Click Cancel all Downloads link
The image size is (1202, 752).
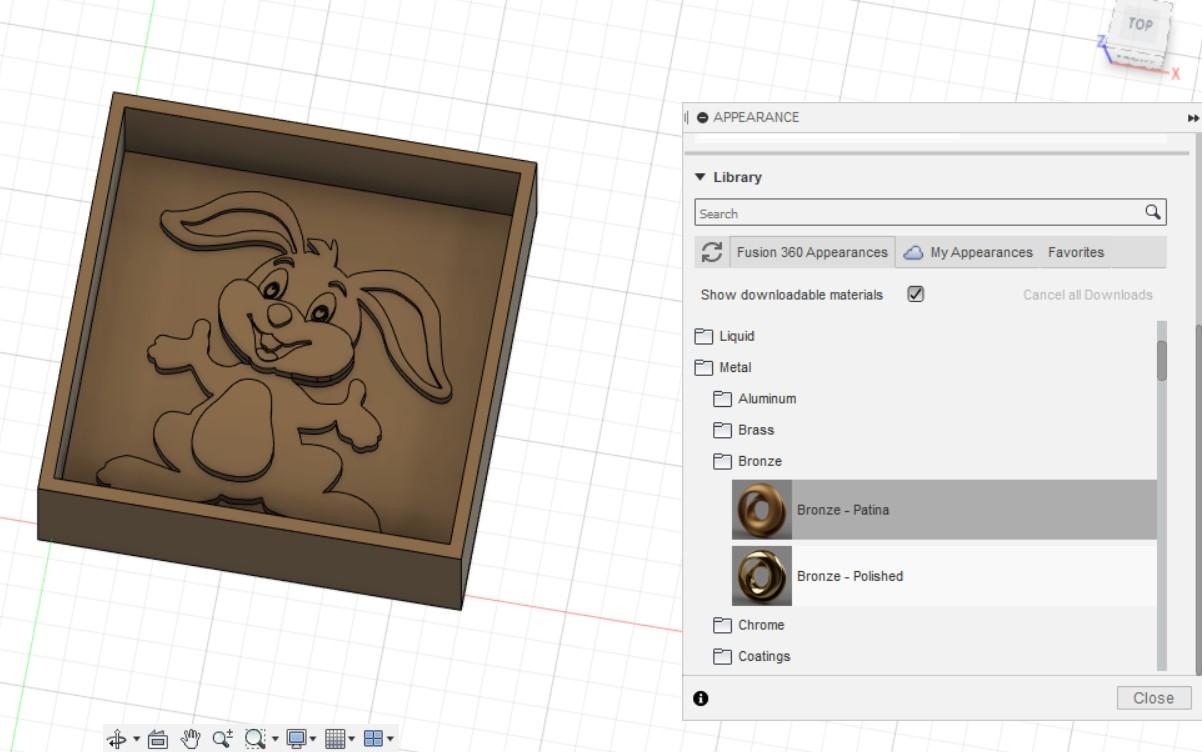[x=1087, y=295]
